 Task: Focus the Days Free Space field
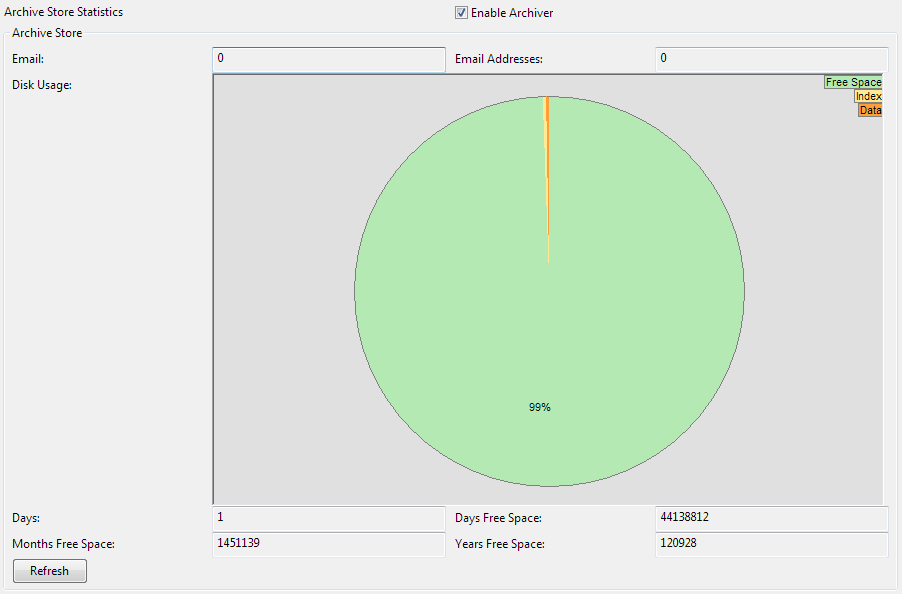coord(771,518)
